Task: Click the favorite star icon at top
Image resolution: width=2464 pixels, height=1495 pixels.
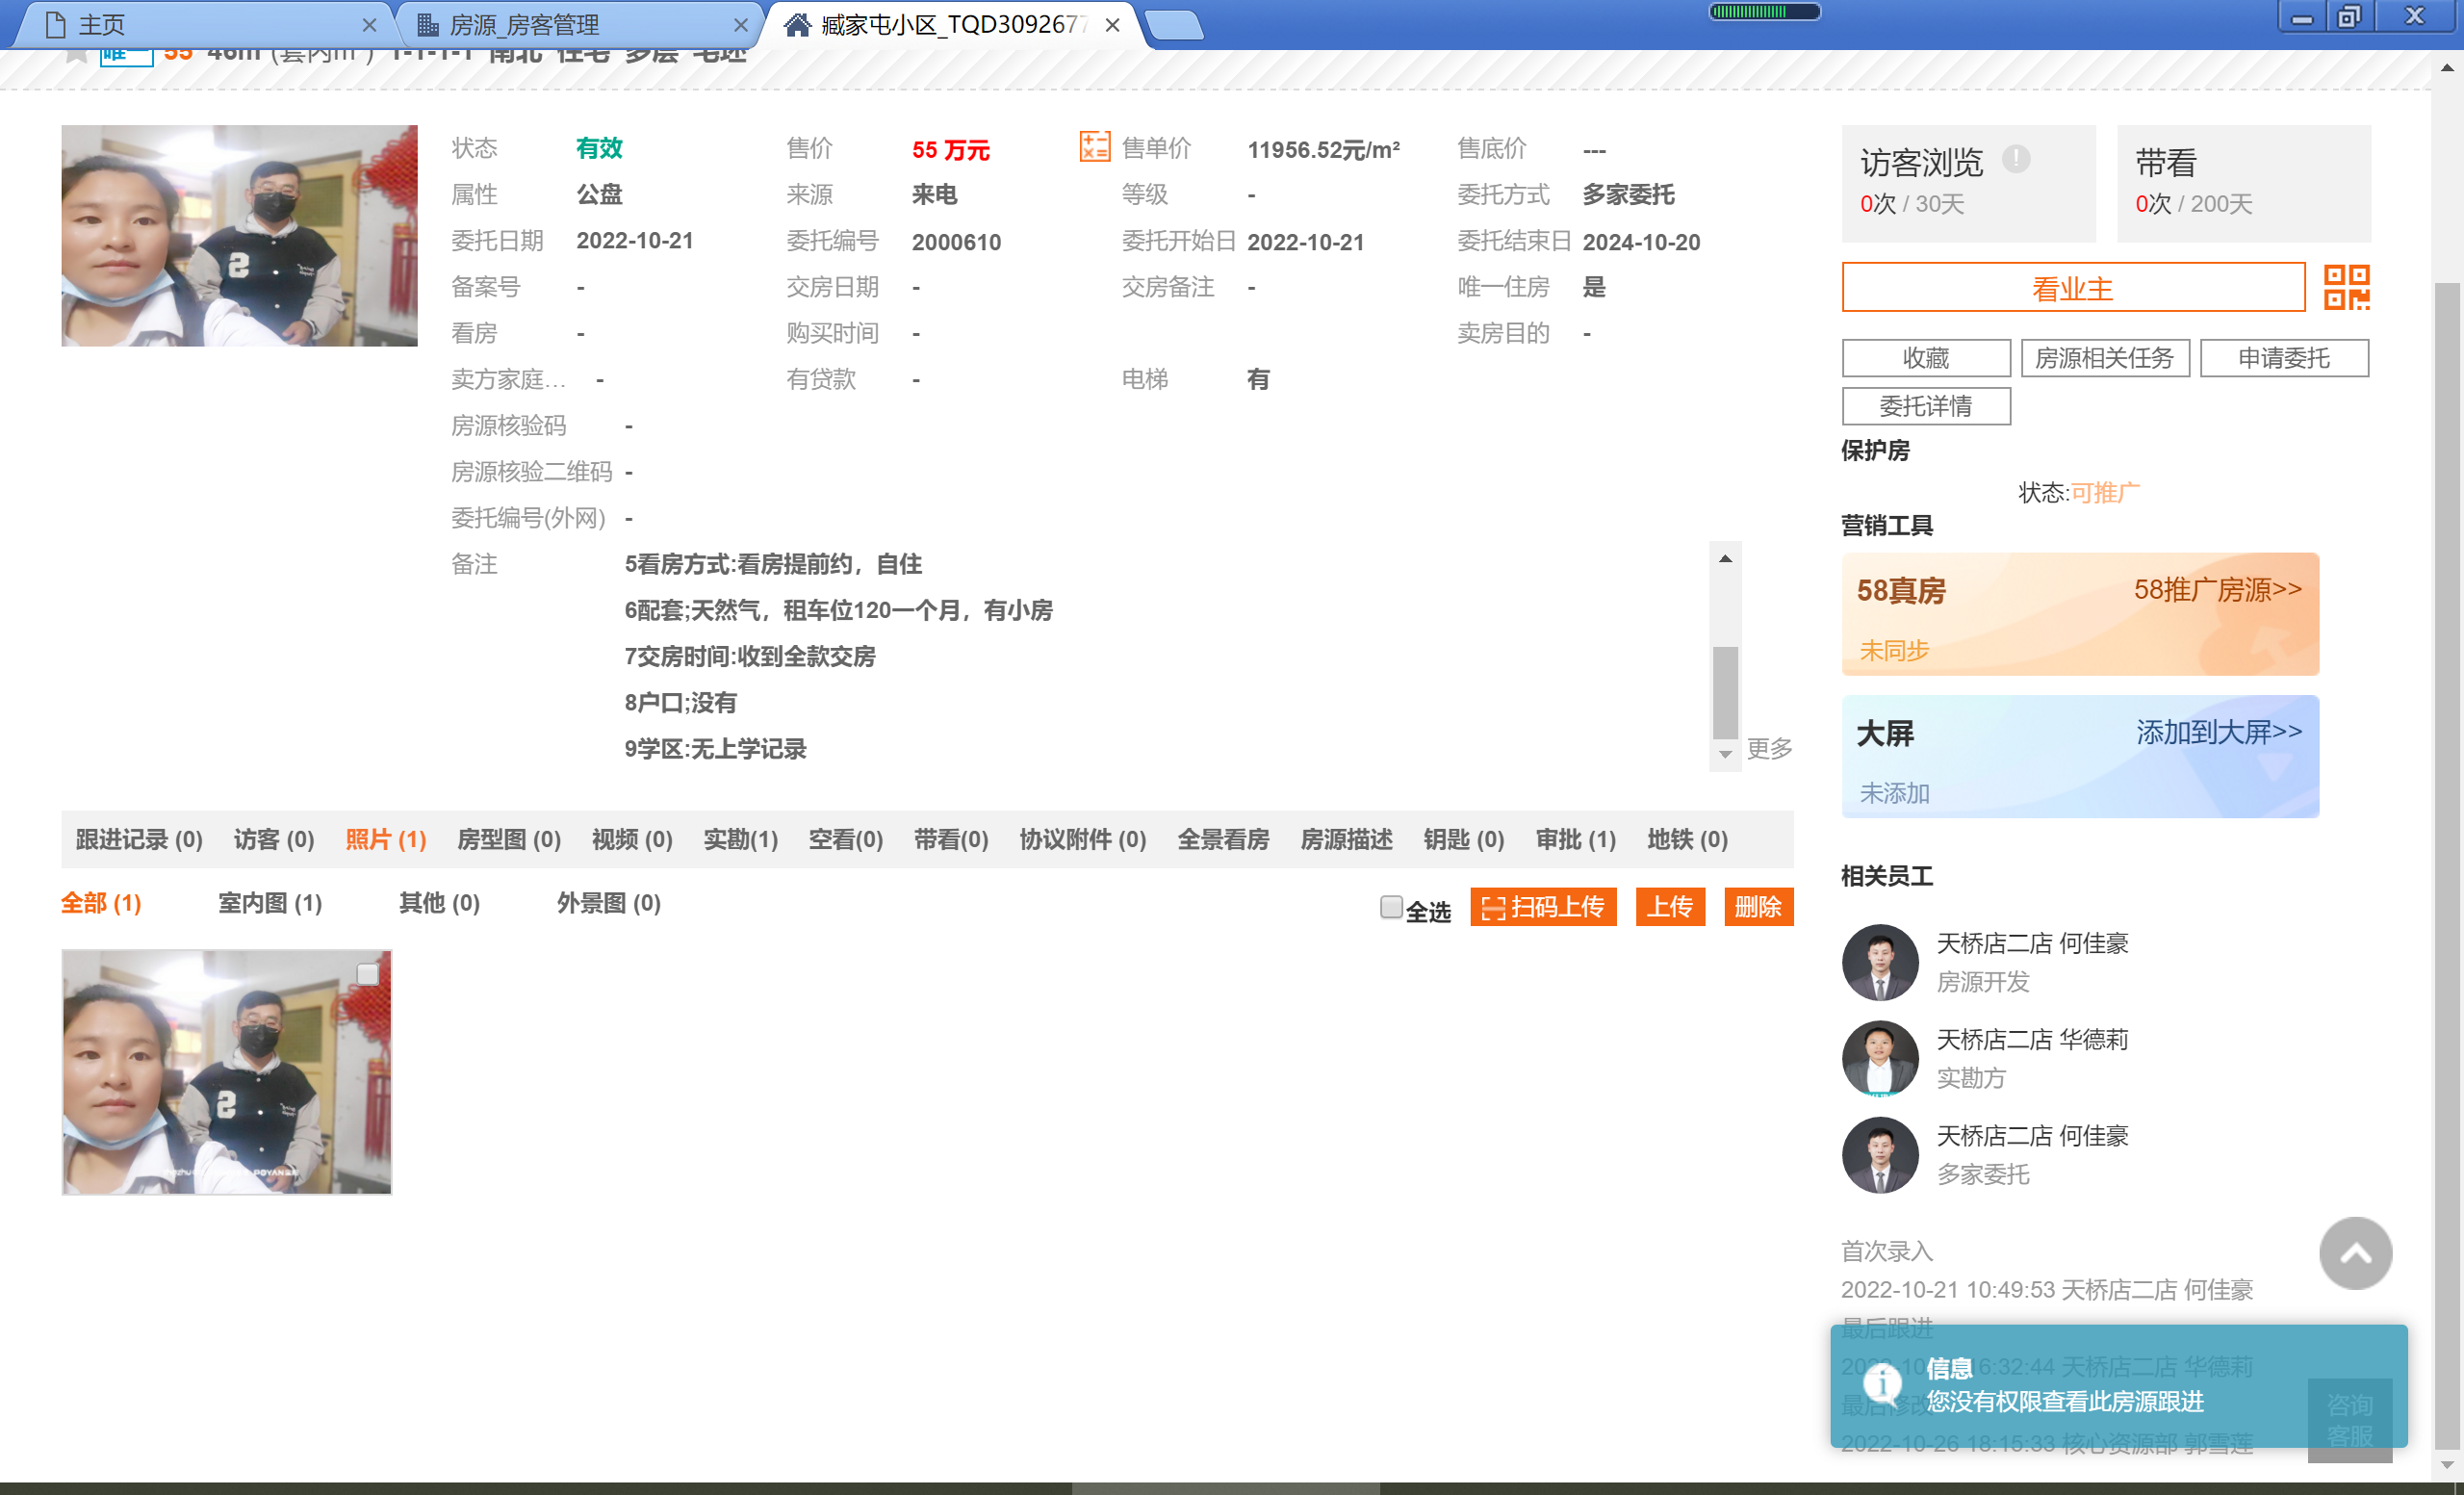Action: 77,54
